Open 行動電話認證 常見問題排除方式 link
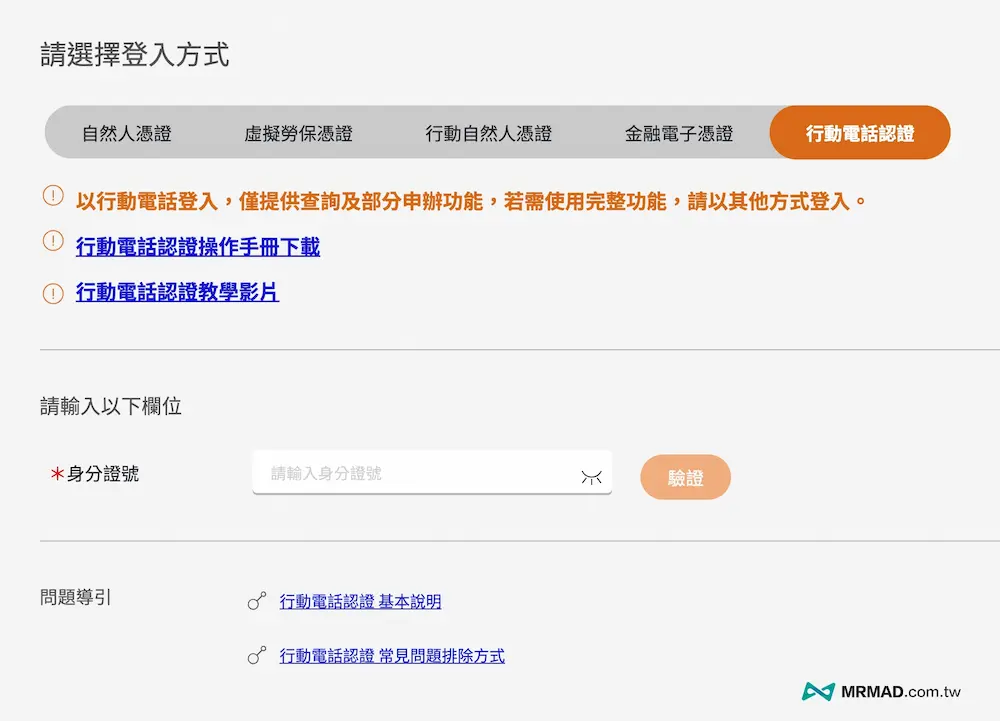Image resolution: width=1000 pixels, height=721 pixels. 392,655
